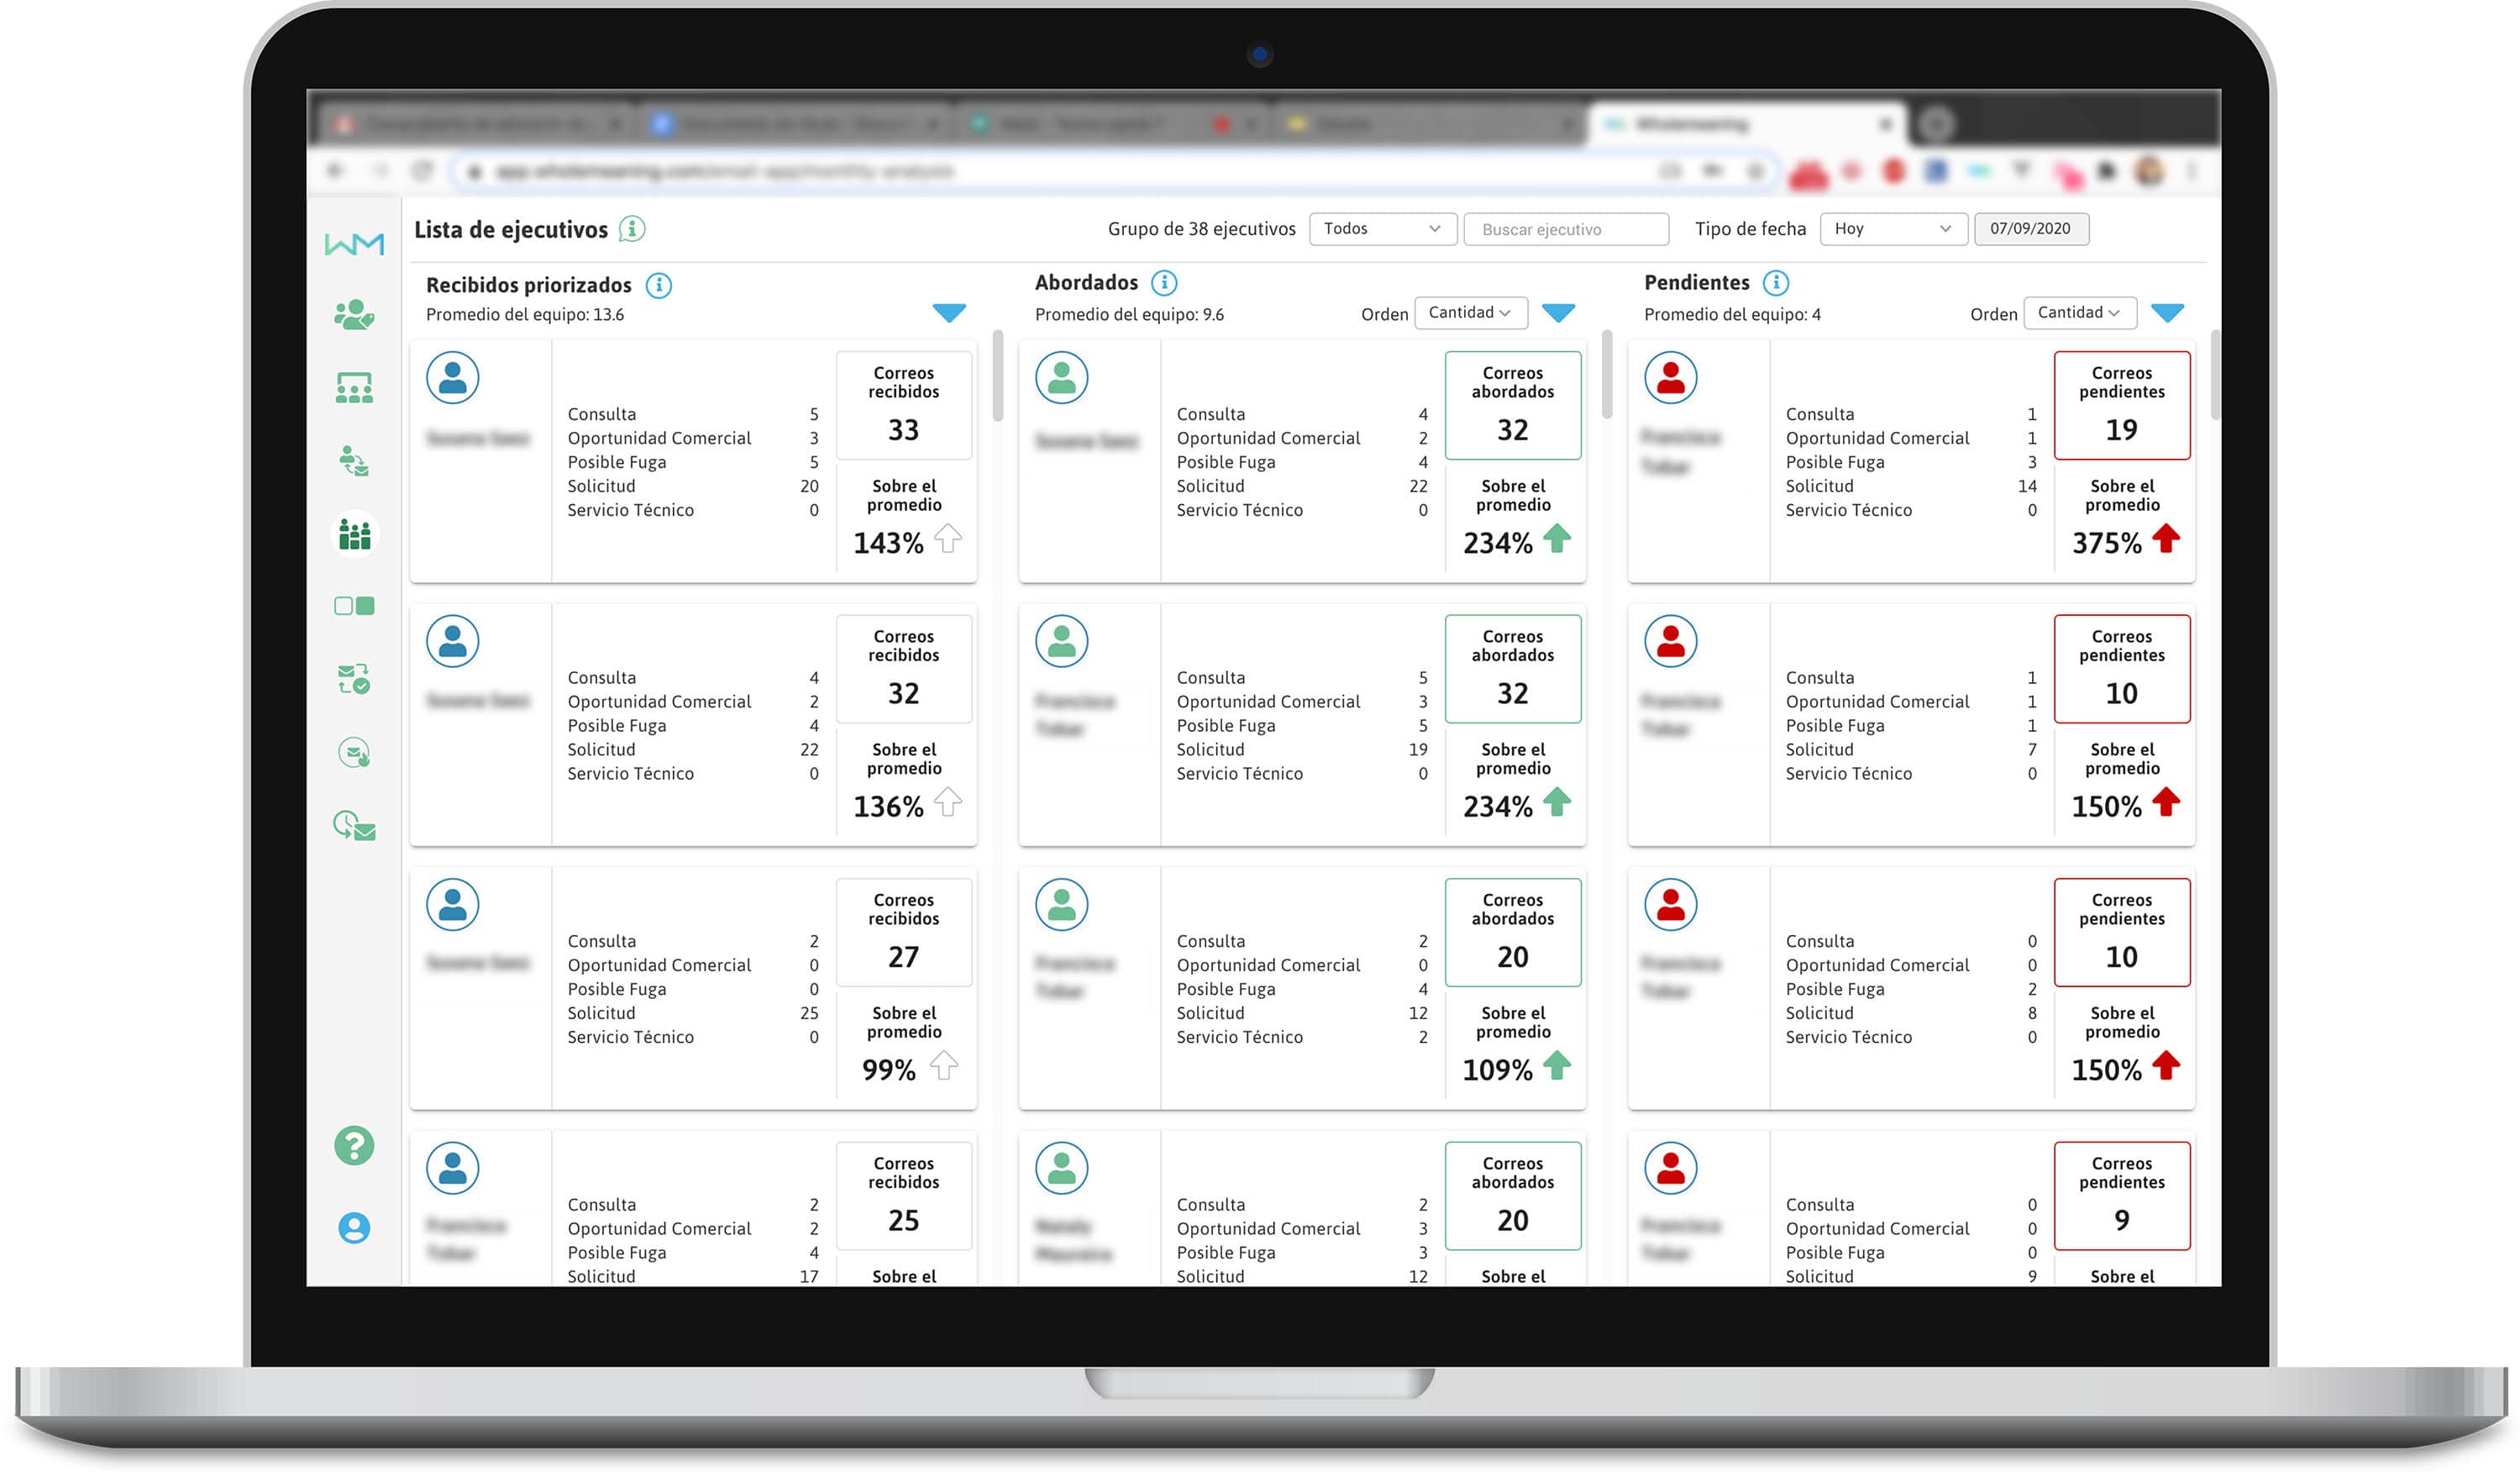The width and height of the screenshot is (2520, 1472).
Task: Open the Pendientes Orden Cantidad dropdown
Action: 2080,313
